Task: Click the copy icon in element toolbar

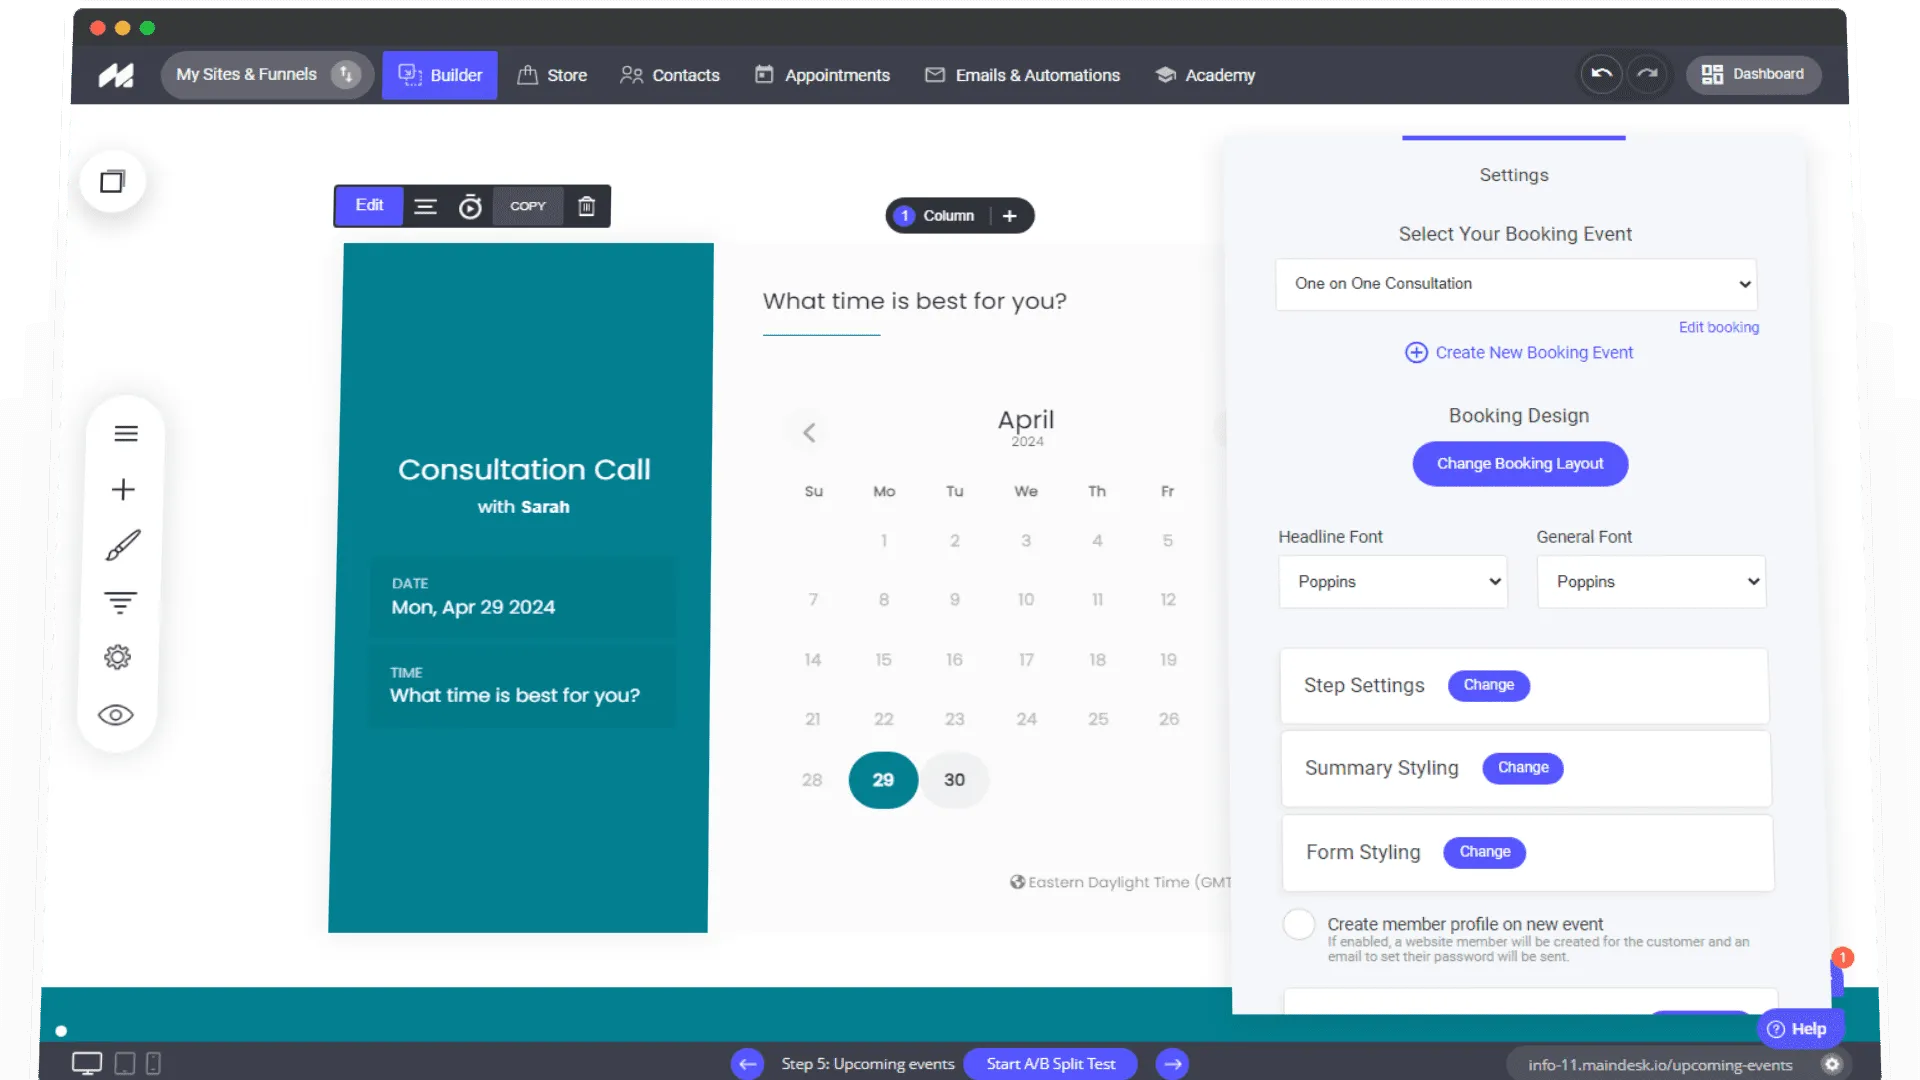Action: coord(527,206)
